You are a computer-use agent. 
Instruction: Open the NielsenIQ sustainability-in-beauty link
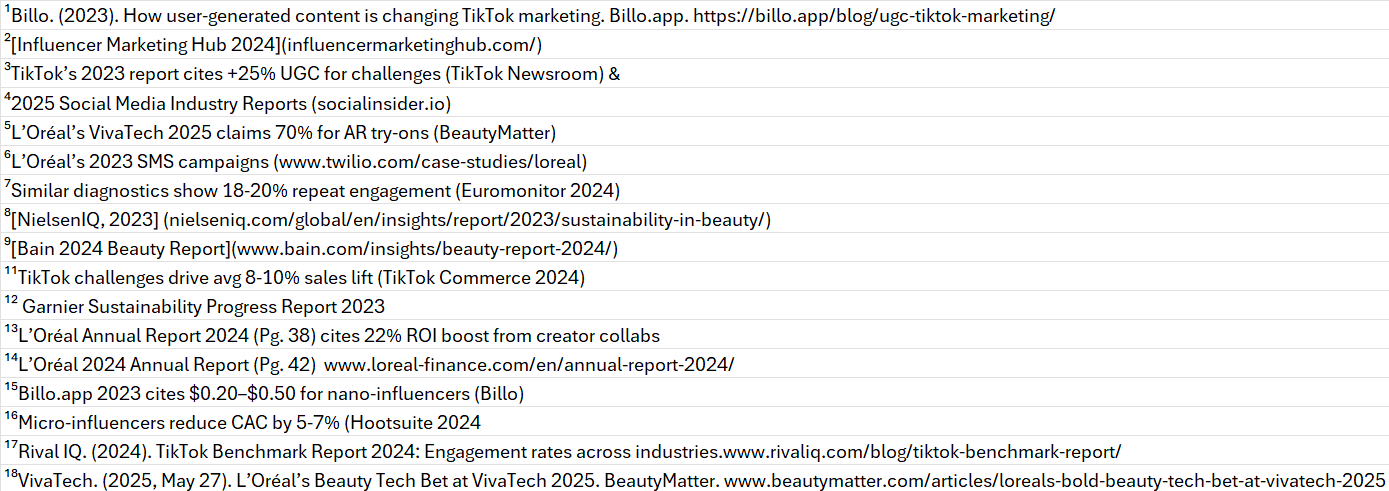[467, 219]
